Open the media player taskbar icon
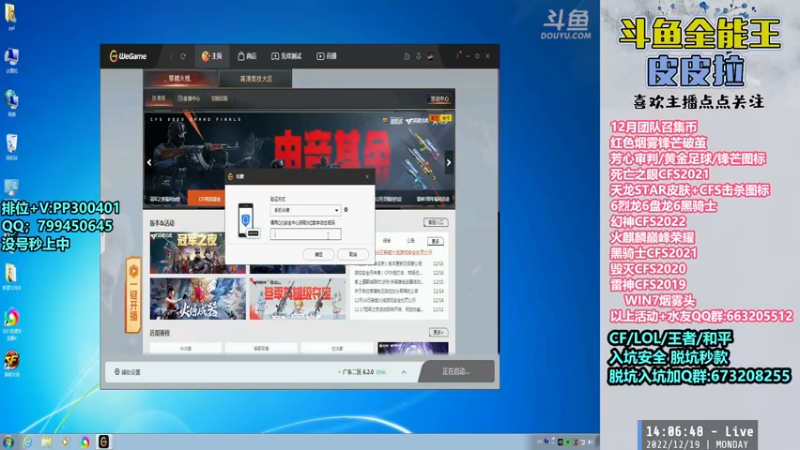Image resolution: width=800 pixels, height=450 pixels. tap(65, 442)
